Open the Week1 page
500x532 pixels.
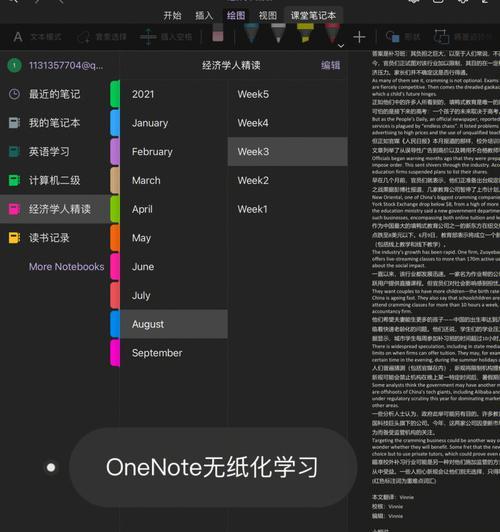tap(288, 209)
